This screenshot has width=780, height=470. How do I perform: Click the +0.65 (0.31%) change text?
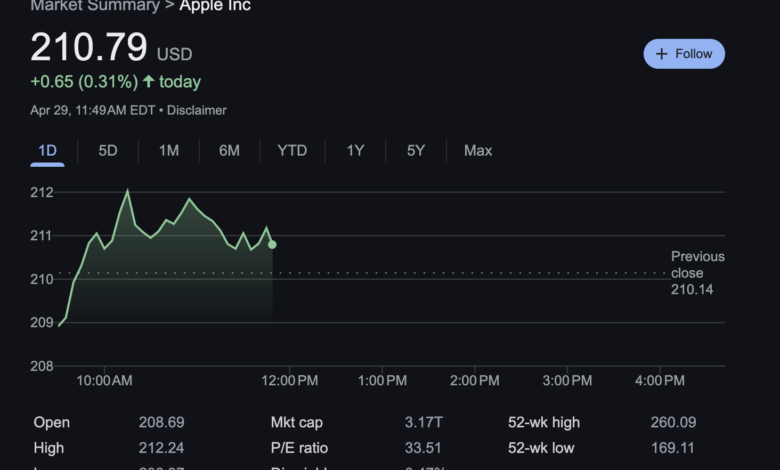click(x=84, y=82)
